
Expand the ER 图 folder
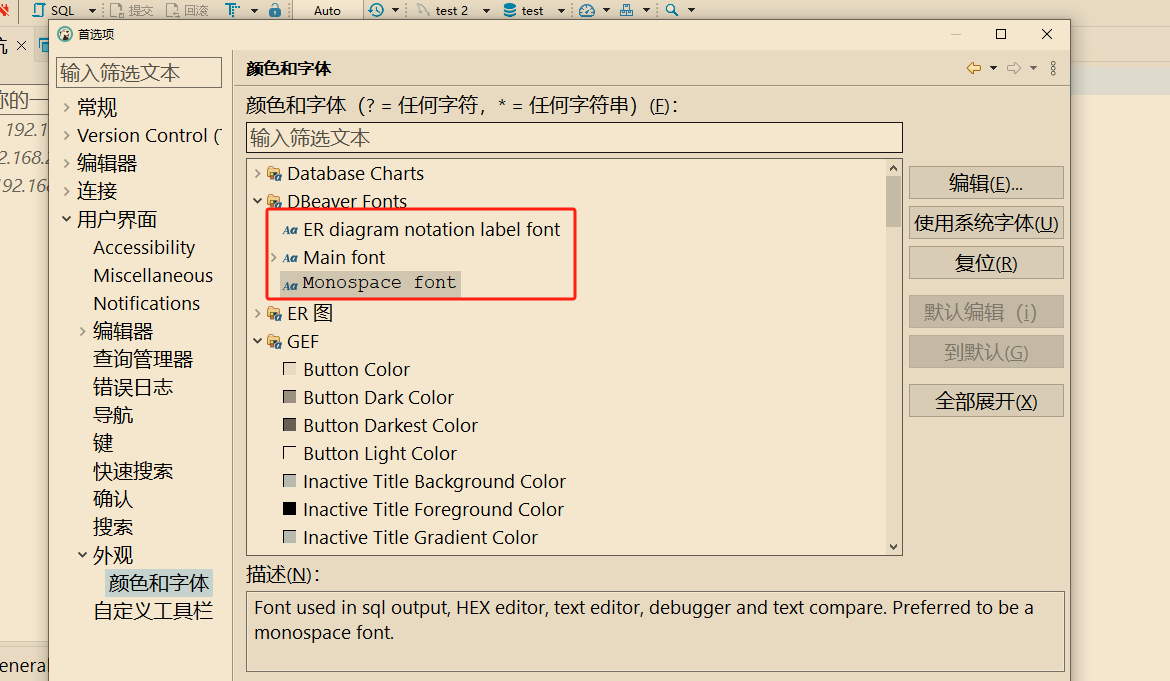pos(257,313)
